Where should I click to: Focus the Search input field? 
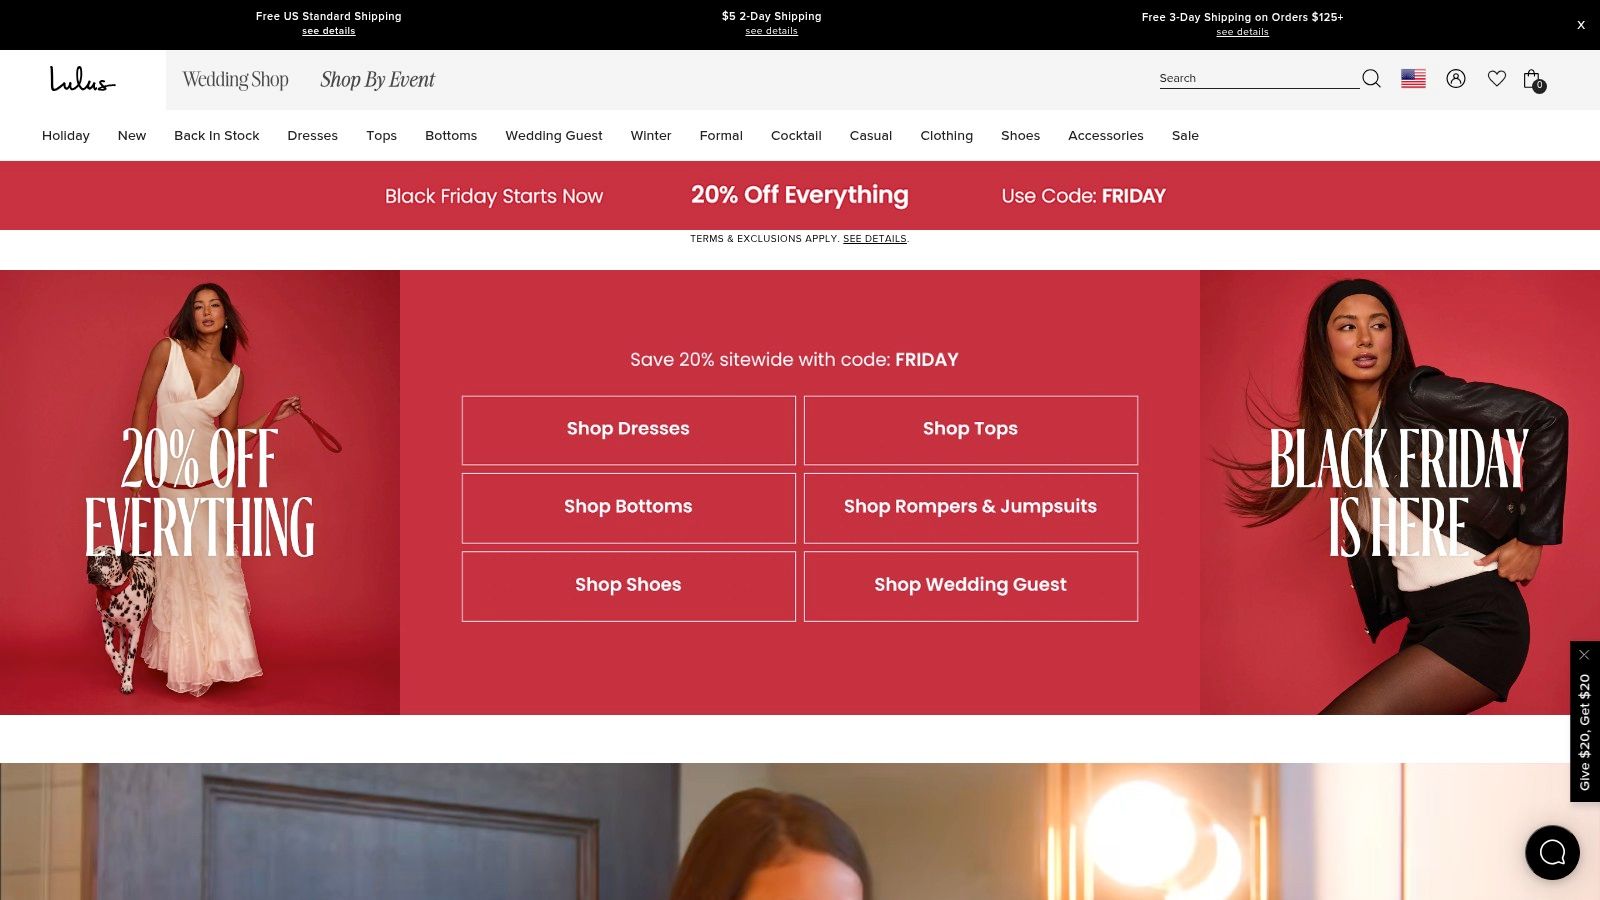(x=1258, y=78)
